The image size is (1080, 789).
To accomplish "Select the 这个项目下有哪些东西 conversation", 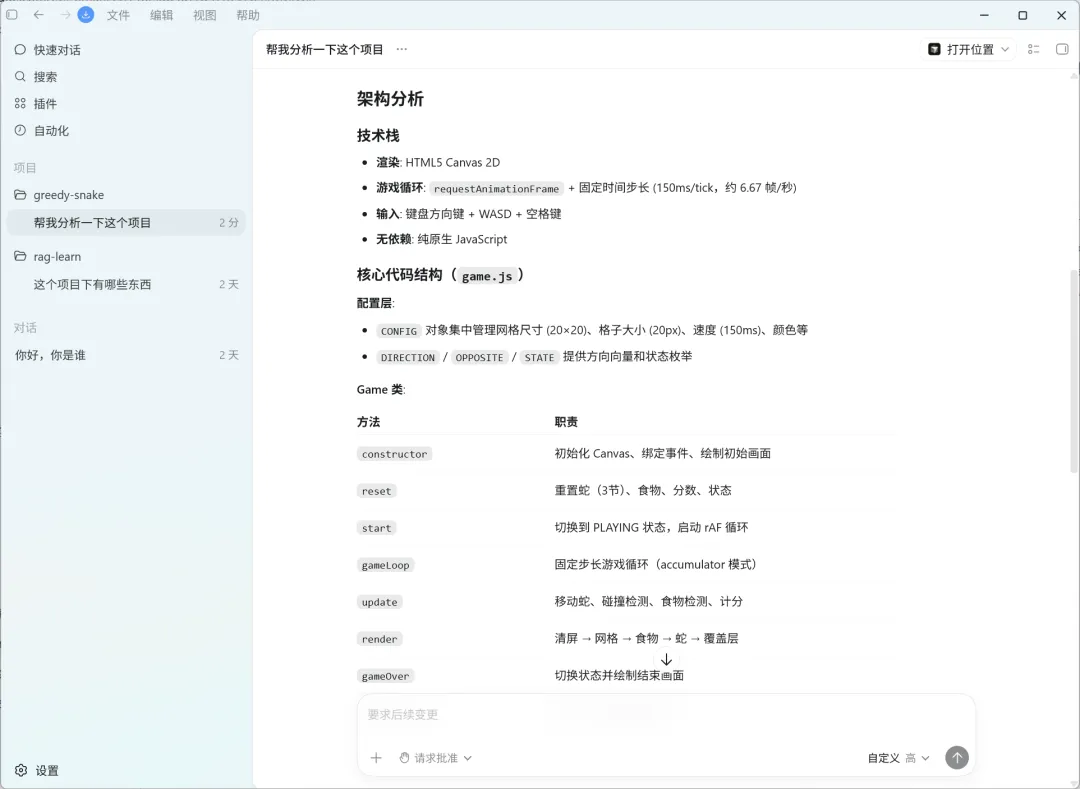I will pyautogui.click(x=126, y=284).
